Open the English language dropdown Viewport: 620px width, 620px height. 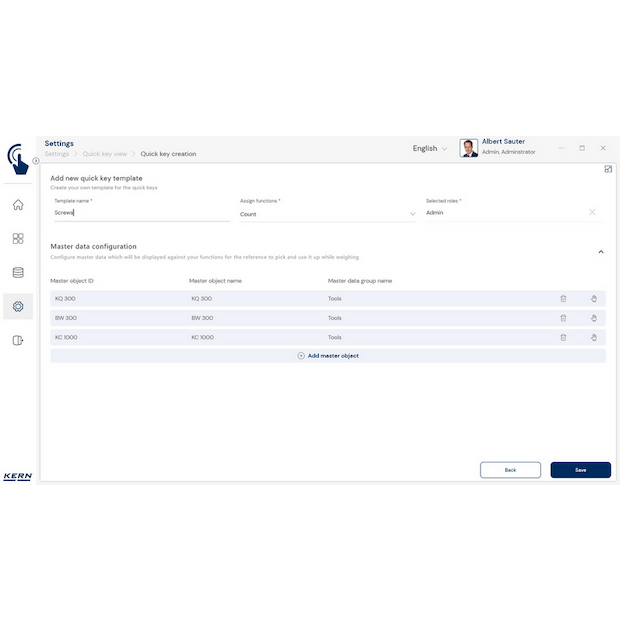click(x=430, y=148)
